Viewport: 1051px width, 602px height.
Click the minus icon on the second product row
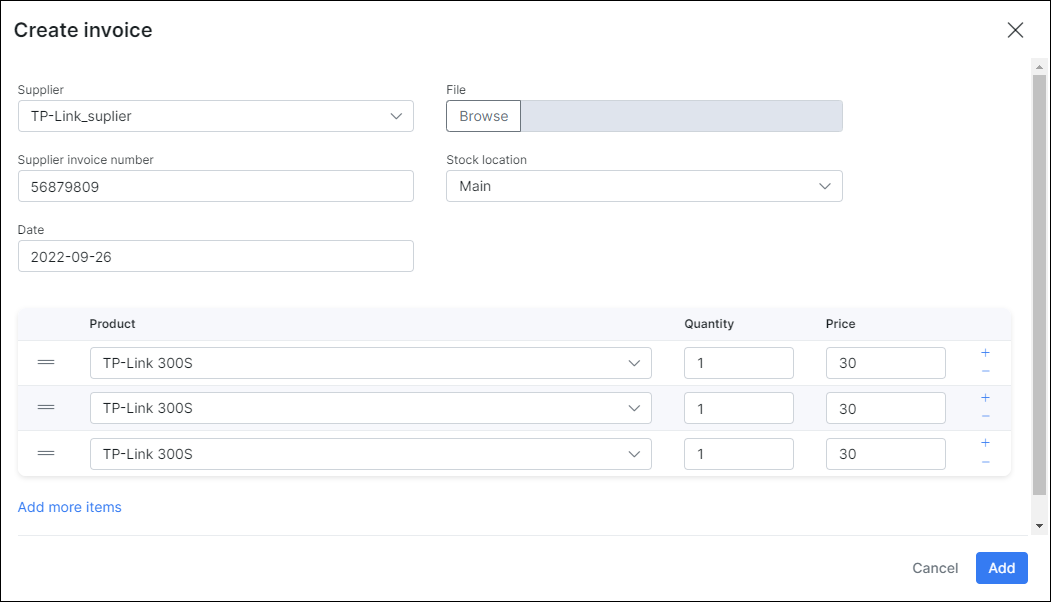coord(985,416)
